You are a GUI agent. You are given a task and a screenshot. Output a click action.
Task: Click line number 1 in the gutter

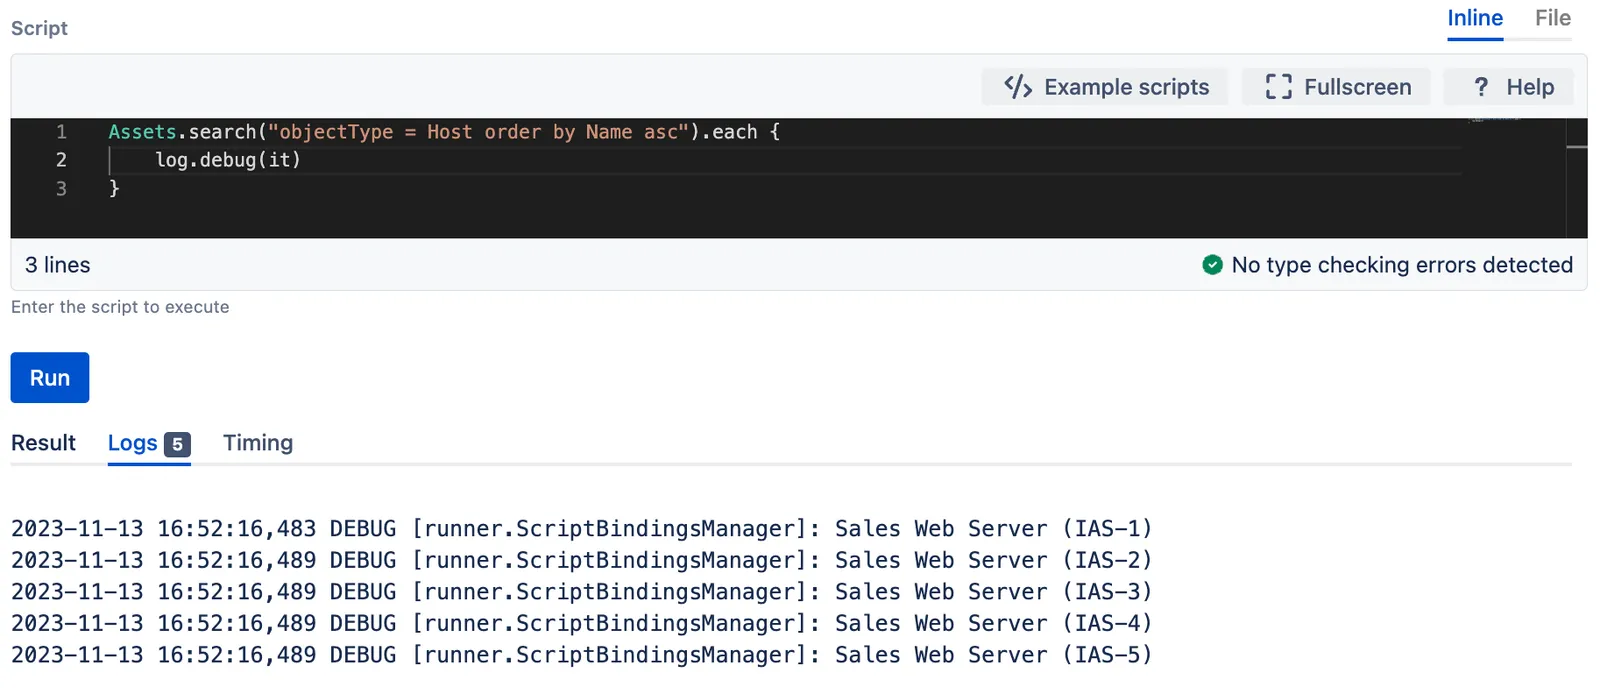[61, 132]
